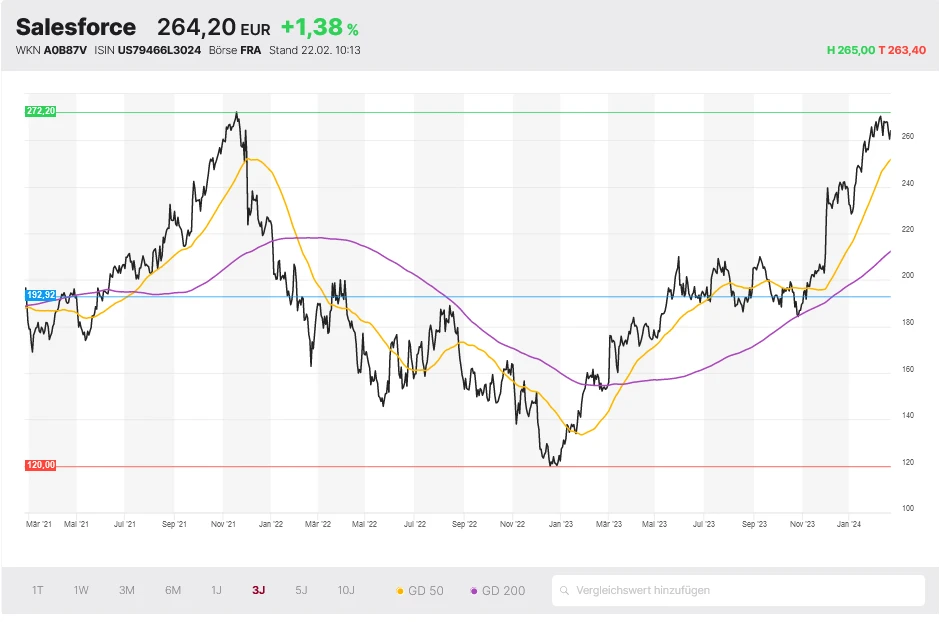Click the green 272,20 high price label
Image resolution: width=941 pixels, height=623 pixels.
point(40,111)
